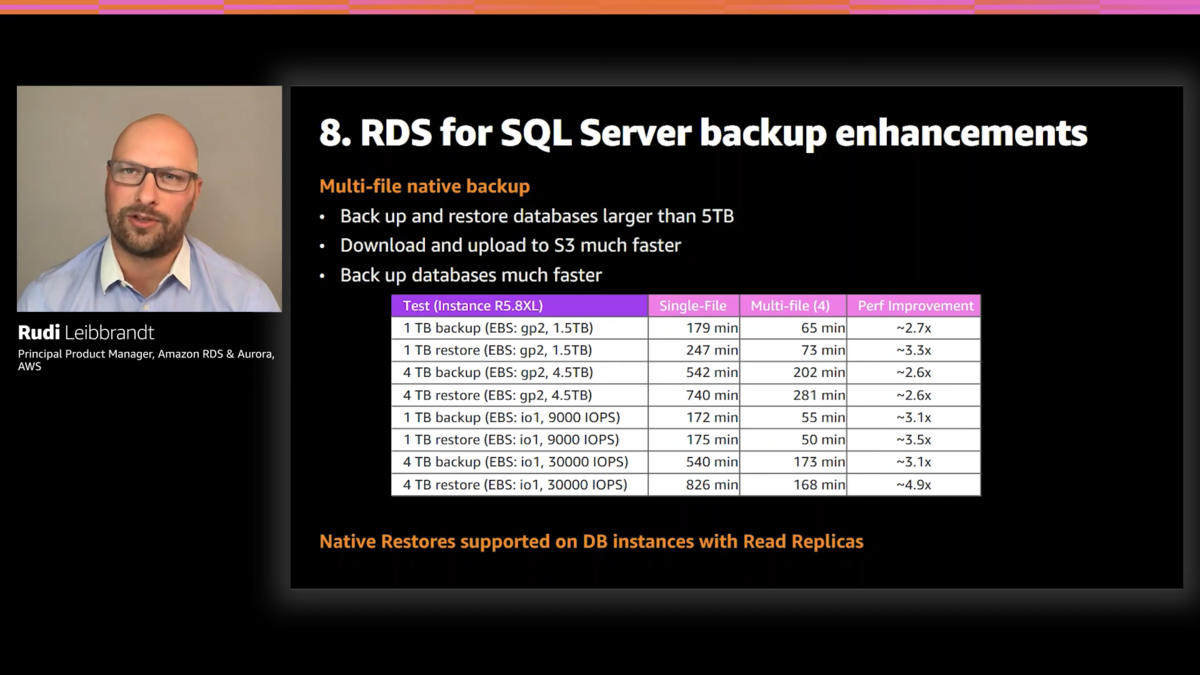Image resolution: width=1200 pixels, height=675 pixels.
Task: Click the '542 min' cell
Action: tap(694, 372)
